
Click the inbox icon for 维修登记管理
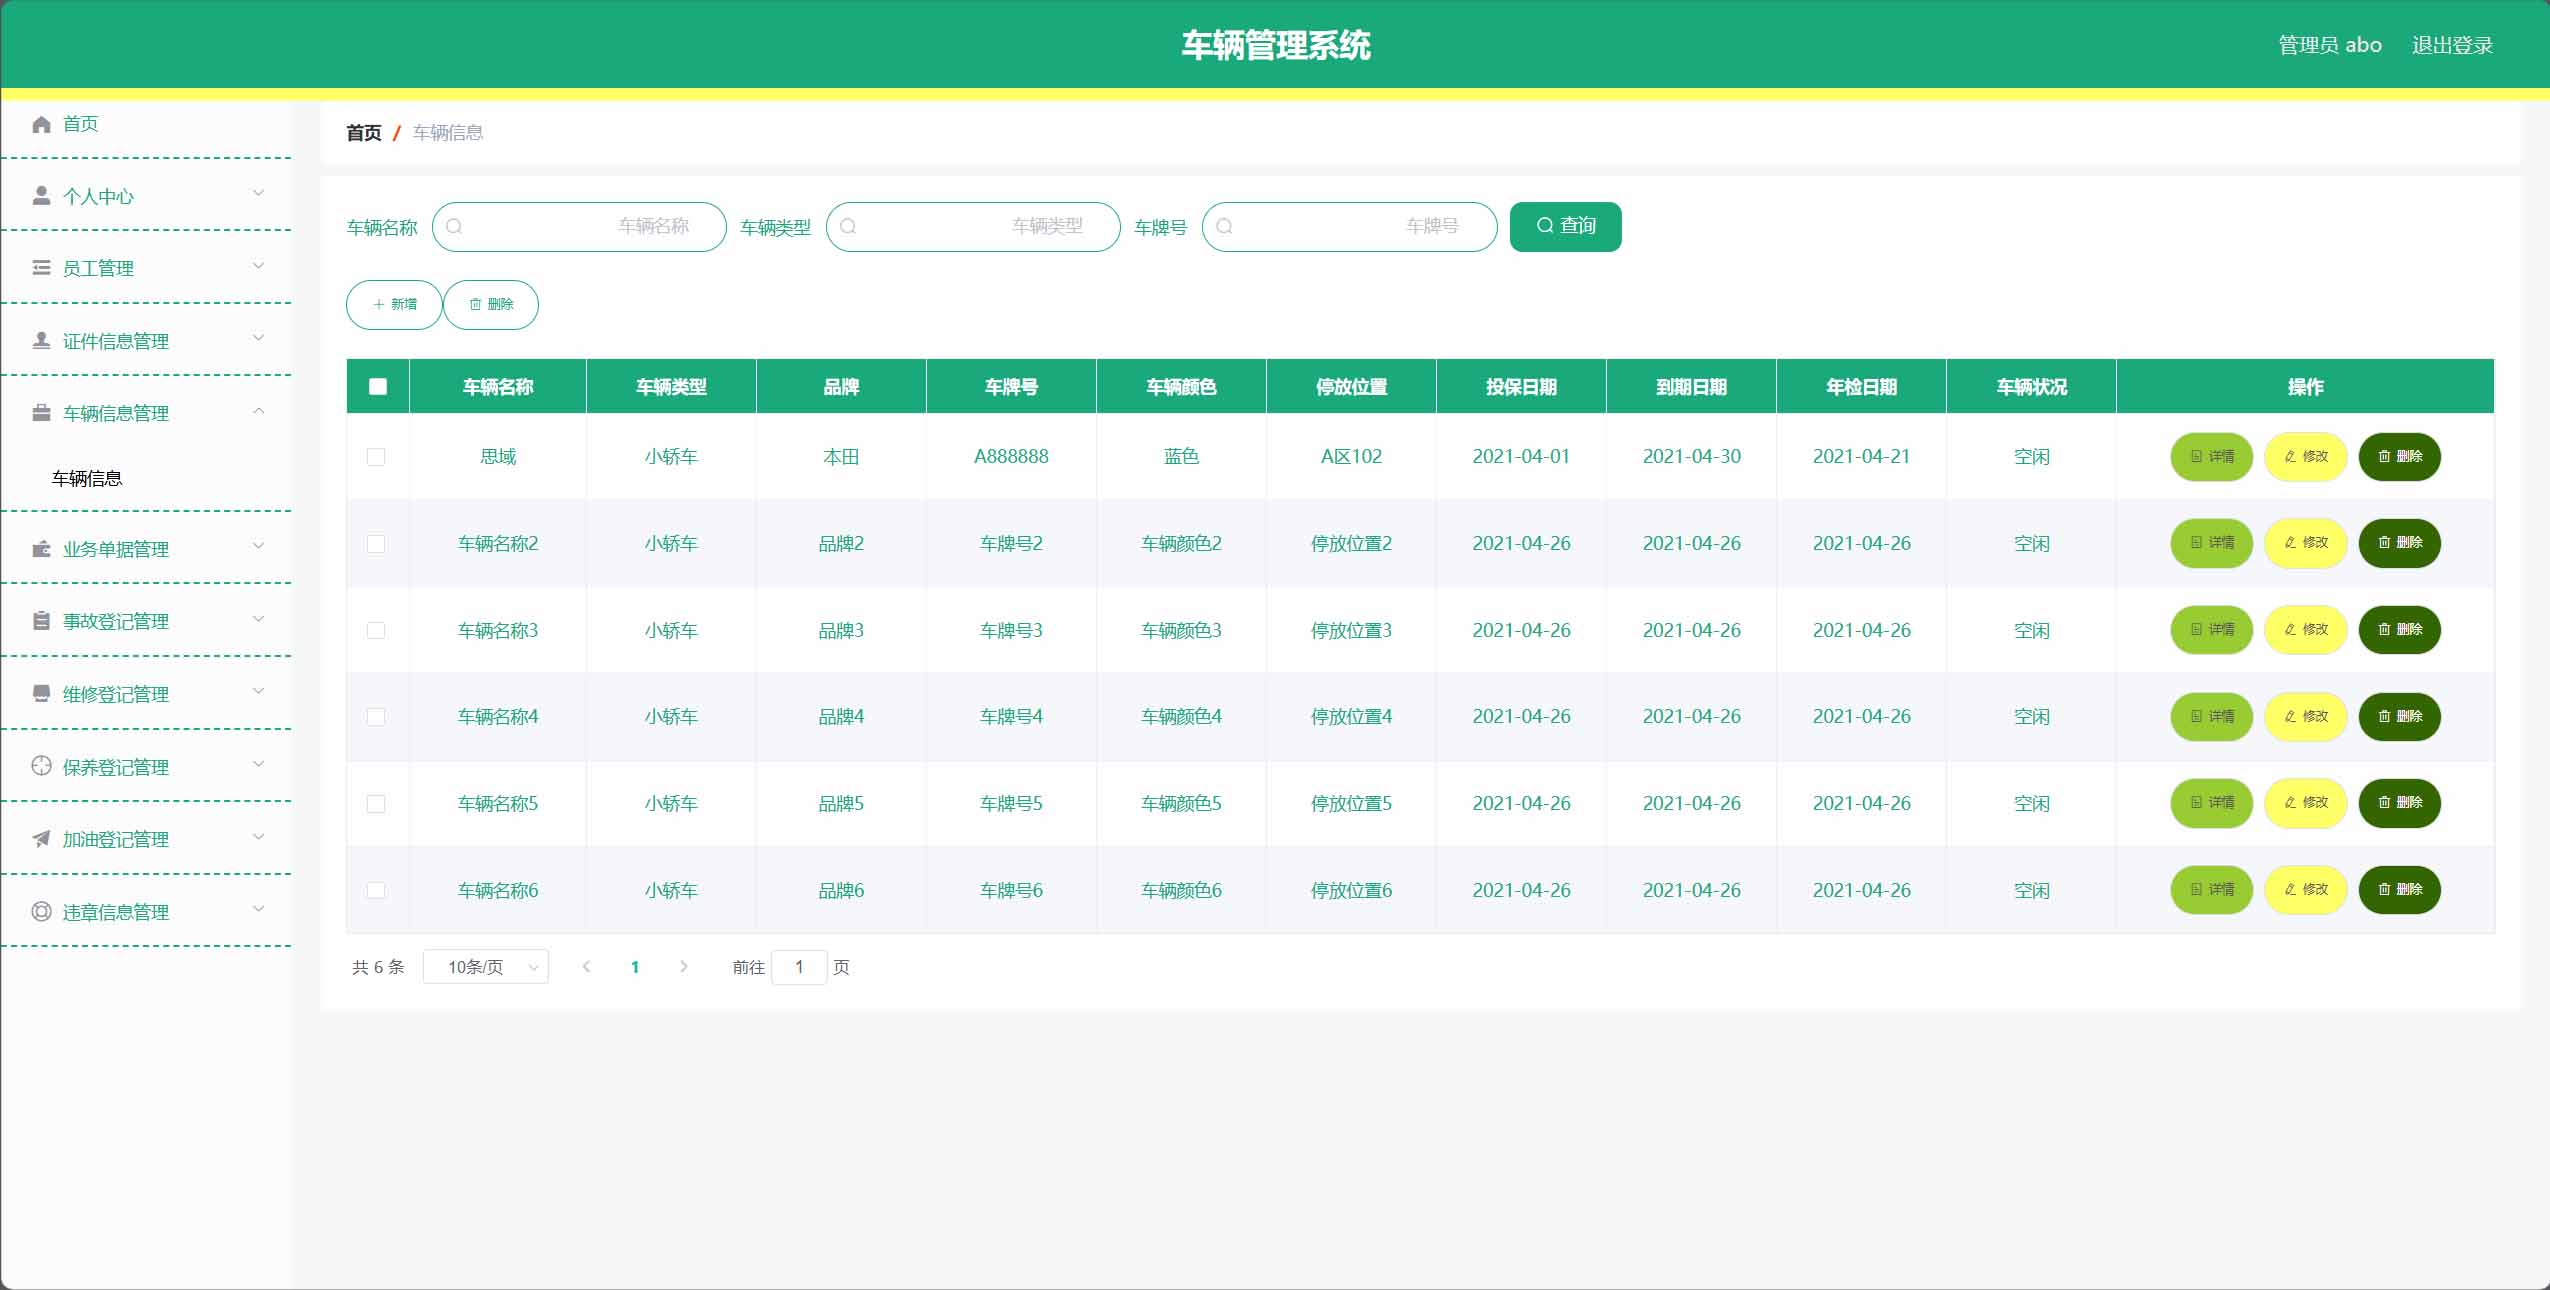point(41,694)
